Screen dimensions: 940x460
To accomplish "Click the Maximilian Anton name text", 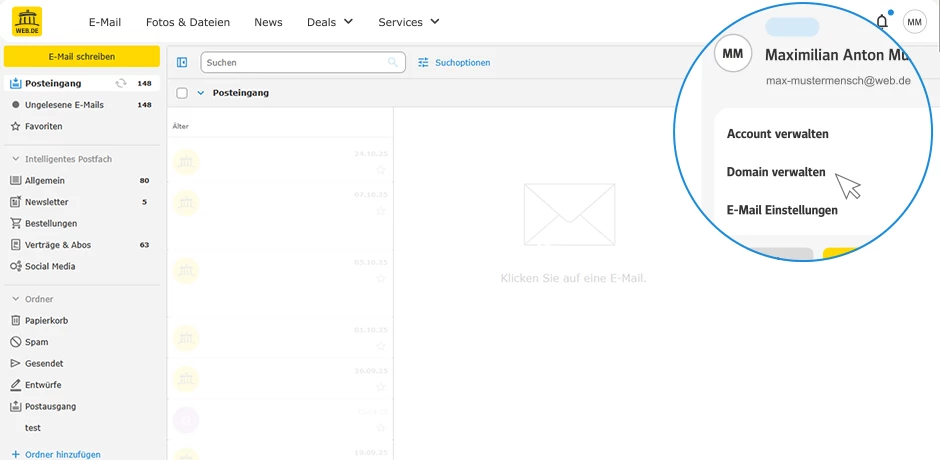I will click(x=836, y=55).
